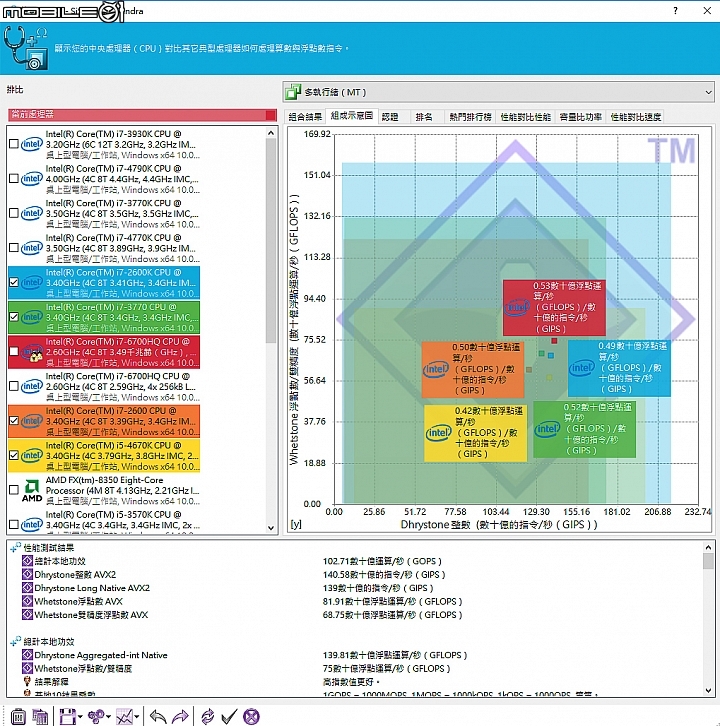This screenshot has width=720, height=726.
Task: Click Intel logo in yellow 0.42 chart box
Action: coord(438,433)
